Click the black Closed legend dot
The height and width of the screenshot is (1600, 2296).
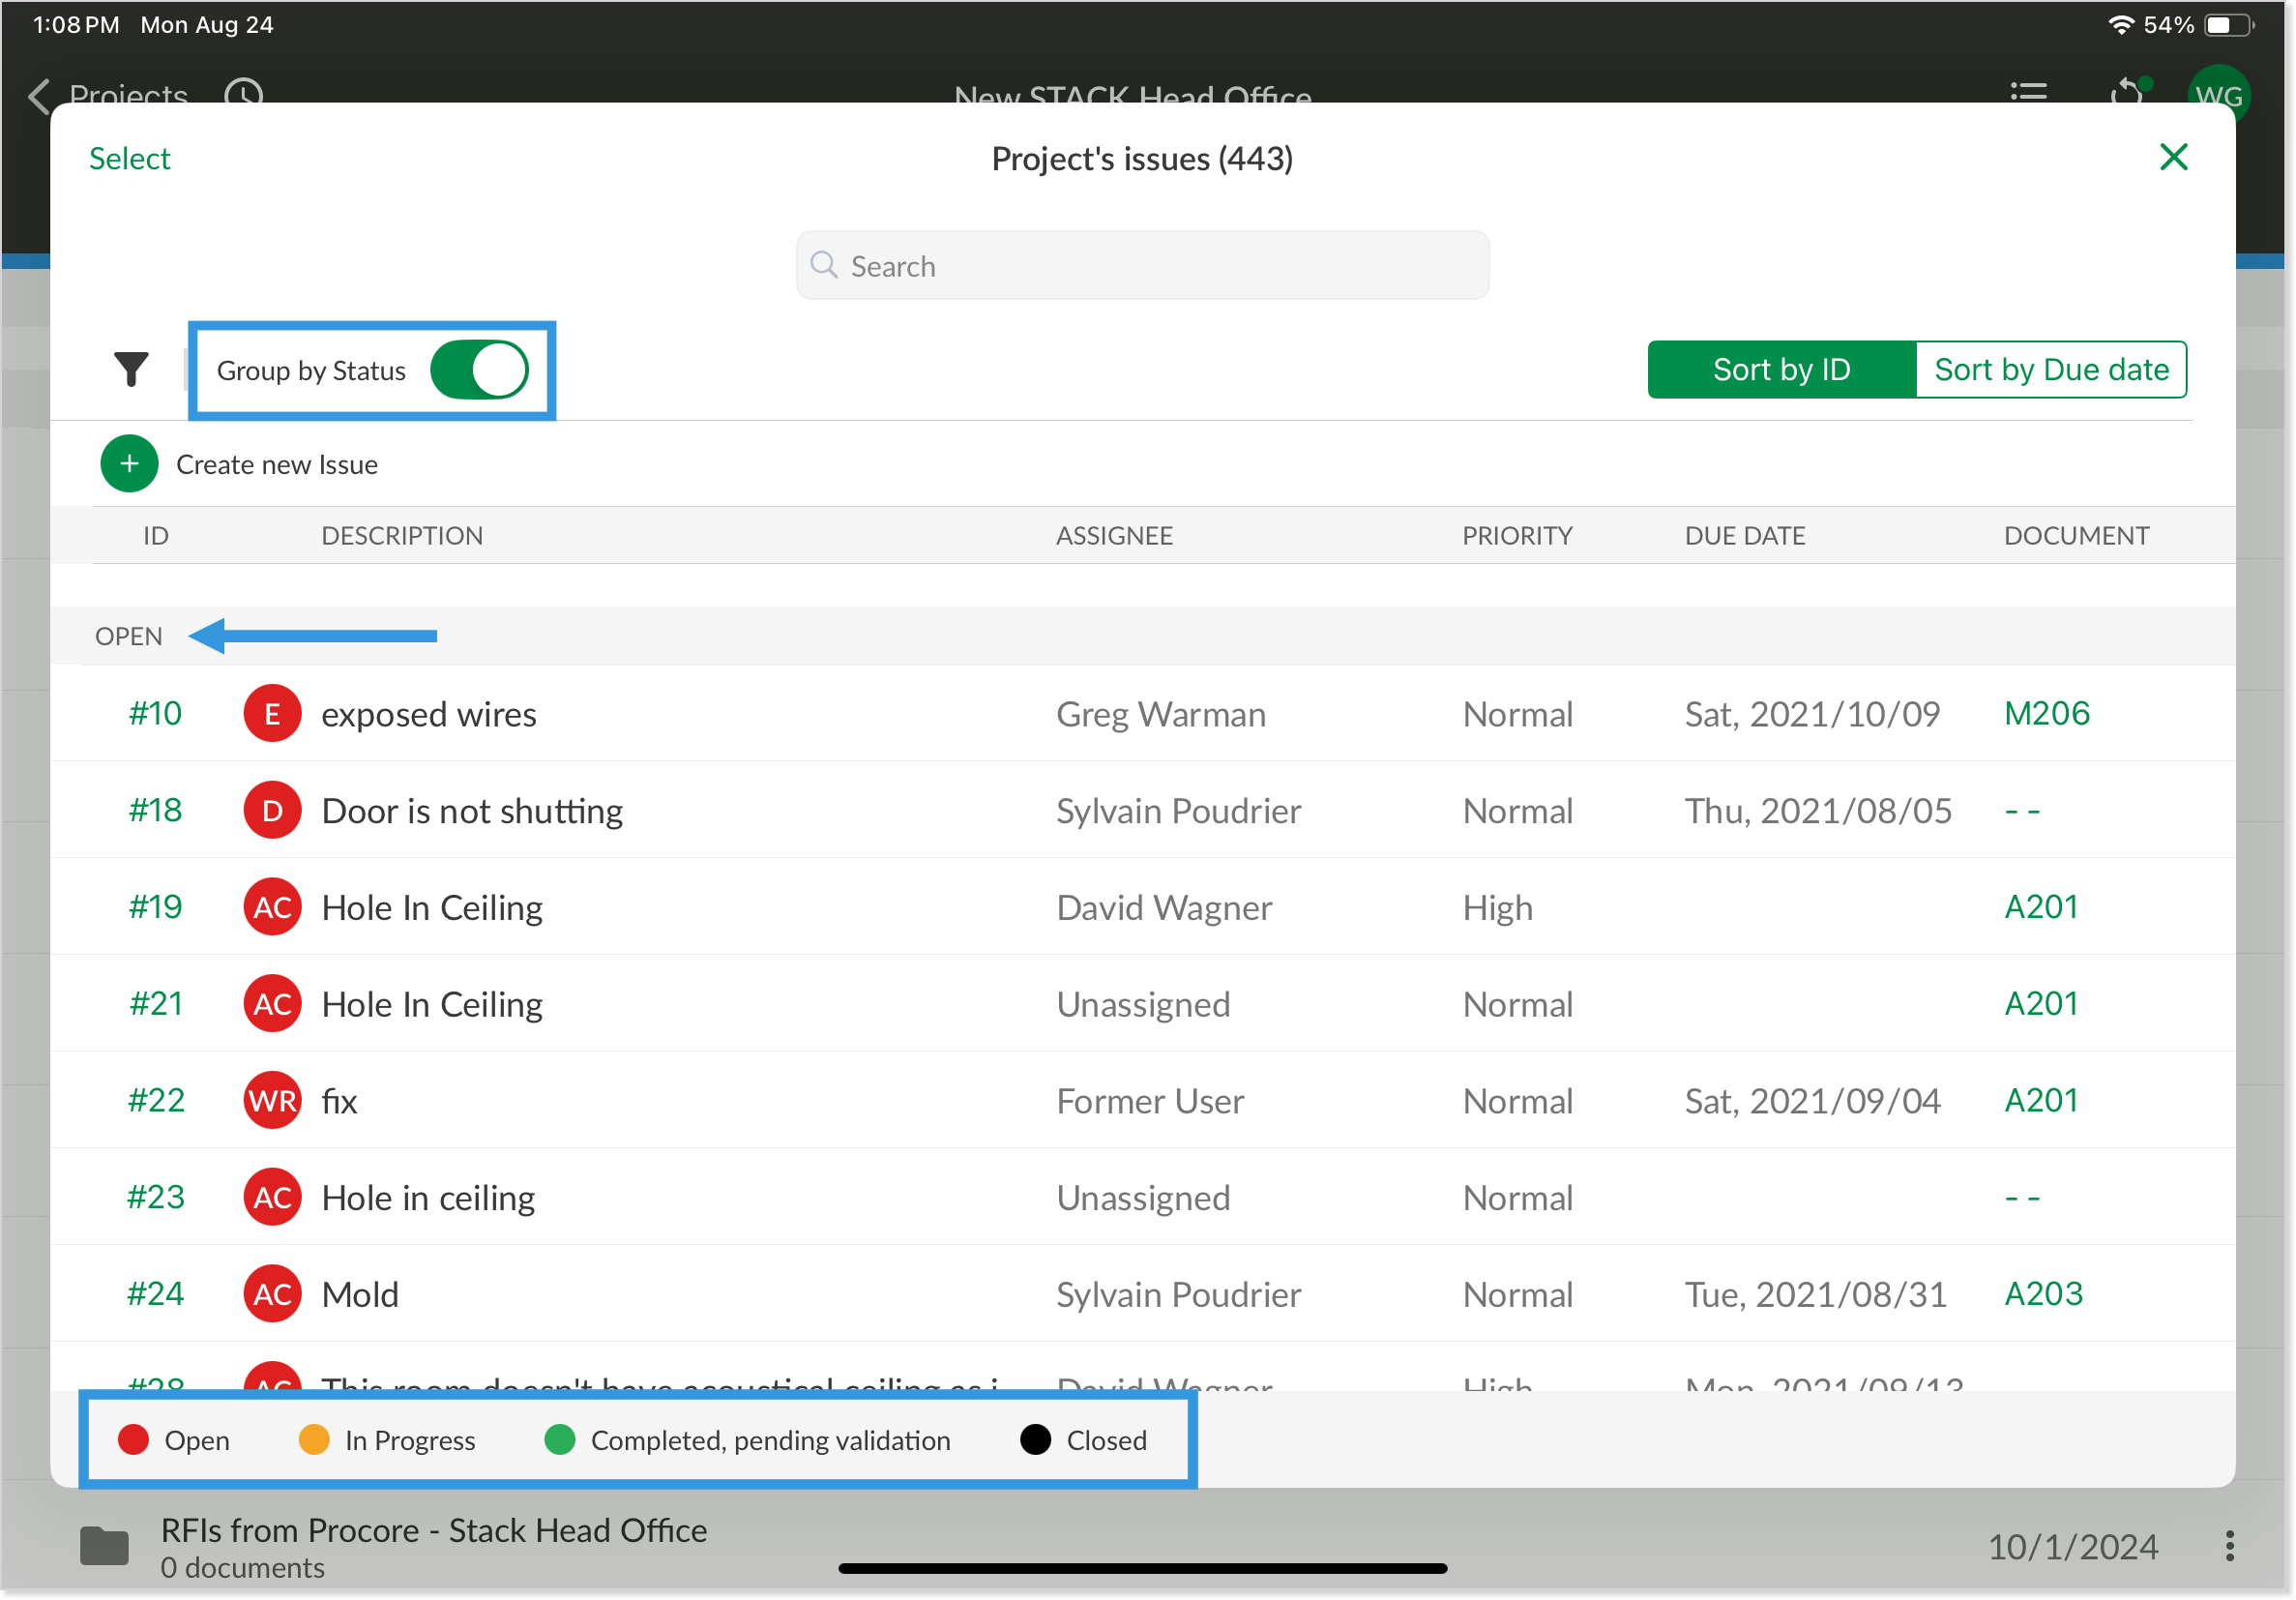[1036, 1441]
